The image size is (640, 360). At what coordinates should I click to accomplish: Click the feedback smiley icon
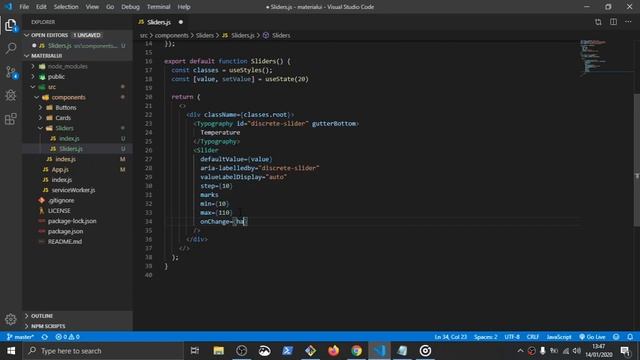pos(616,337)
